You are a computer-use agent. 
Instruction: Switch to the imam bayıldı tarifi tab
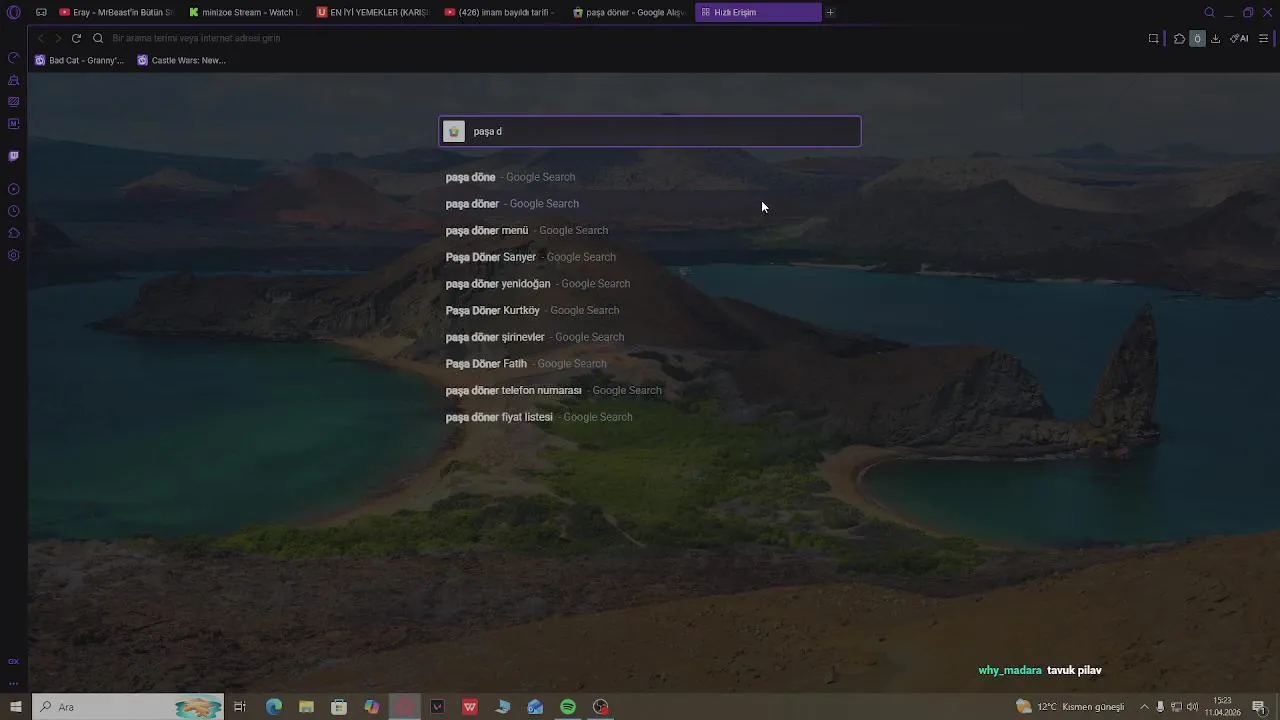pyautogui.click(x=500, y=12)
